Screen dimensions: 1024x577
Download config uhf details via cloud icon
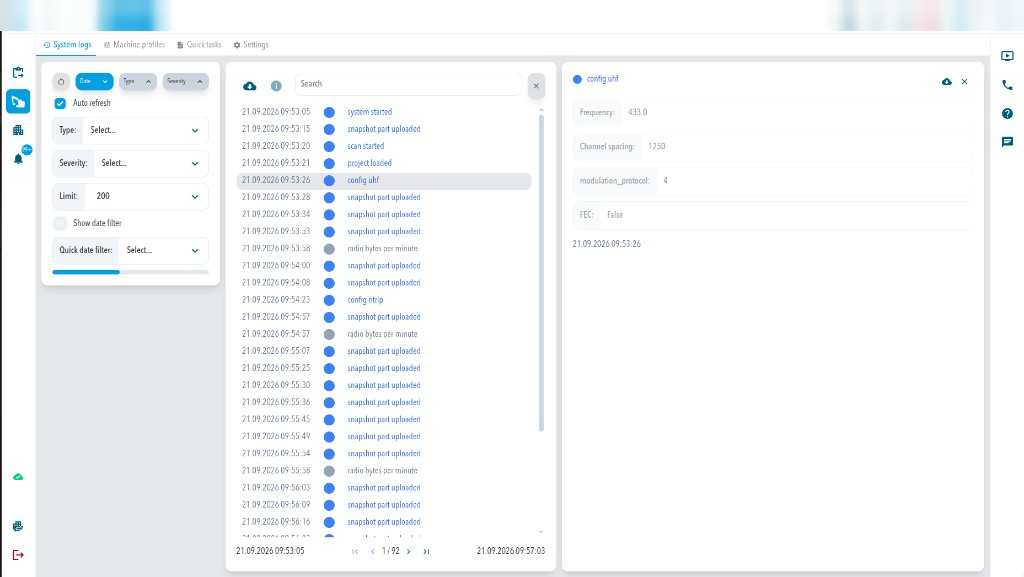(x=946, y=82)
